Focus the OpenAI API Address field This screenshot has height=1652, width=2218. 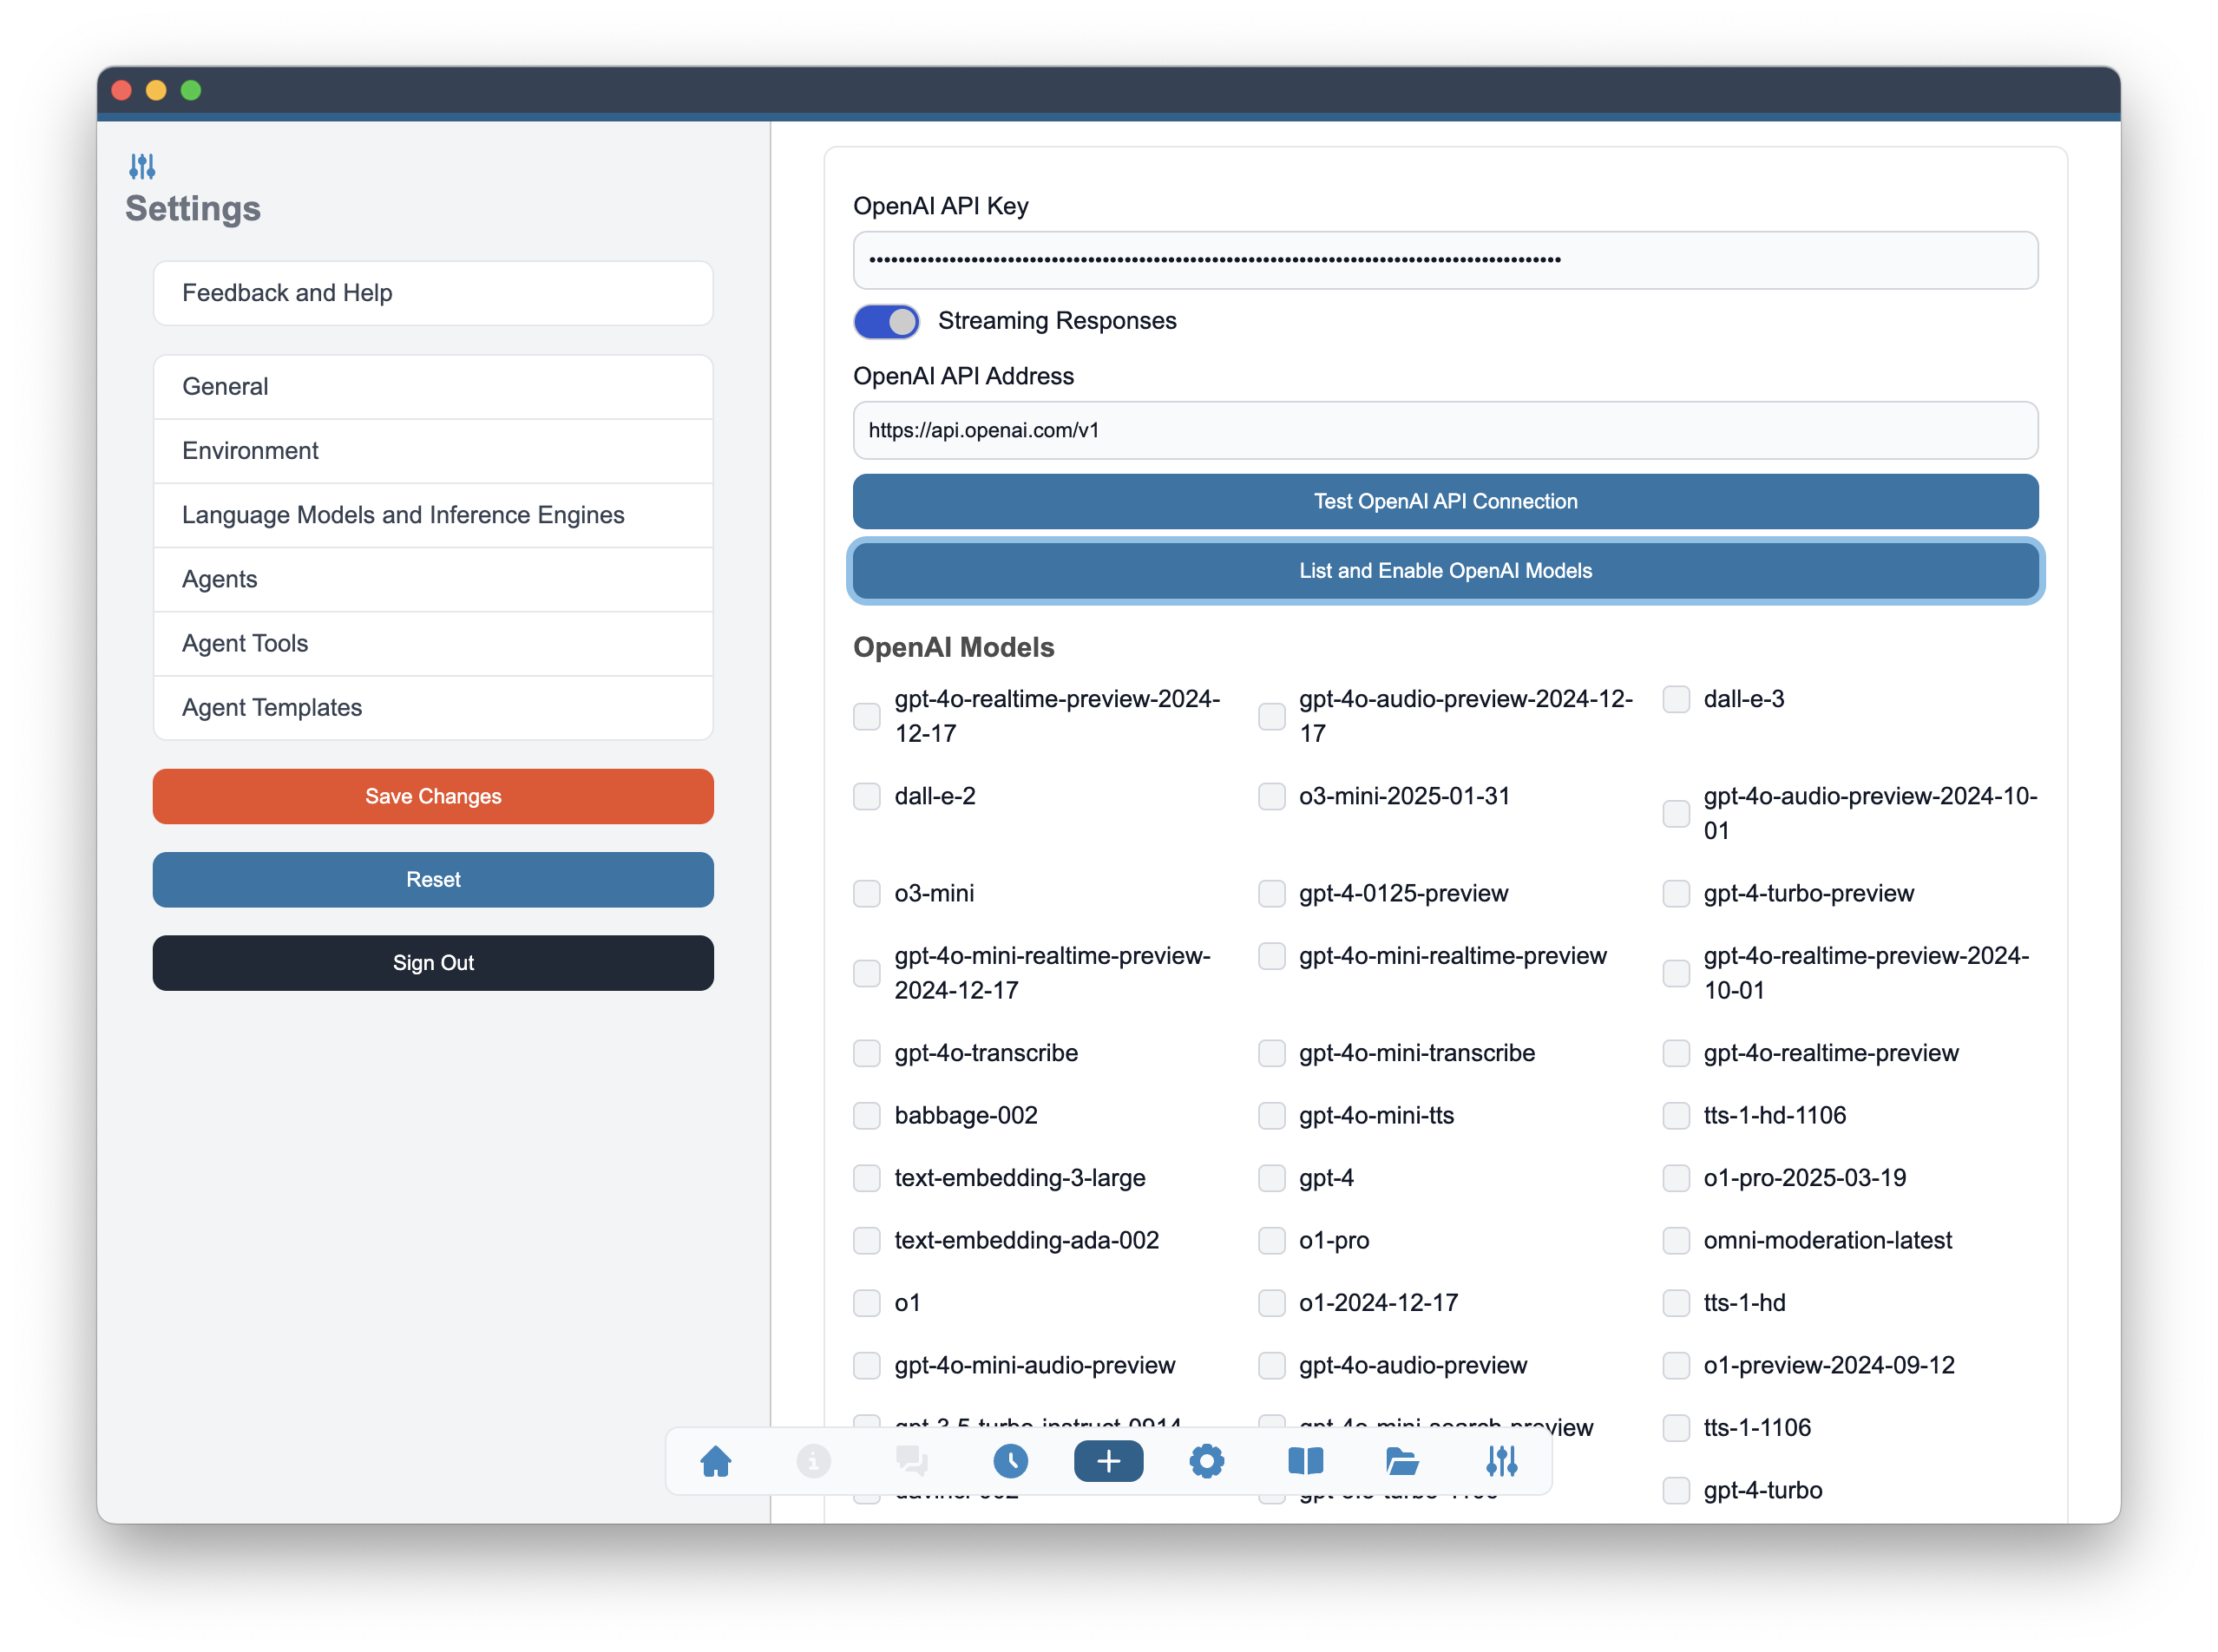[1445, 430]
